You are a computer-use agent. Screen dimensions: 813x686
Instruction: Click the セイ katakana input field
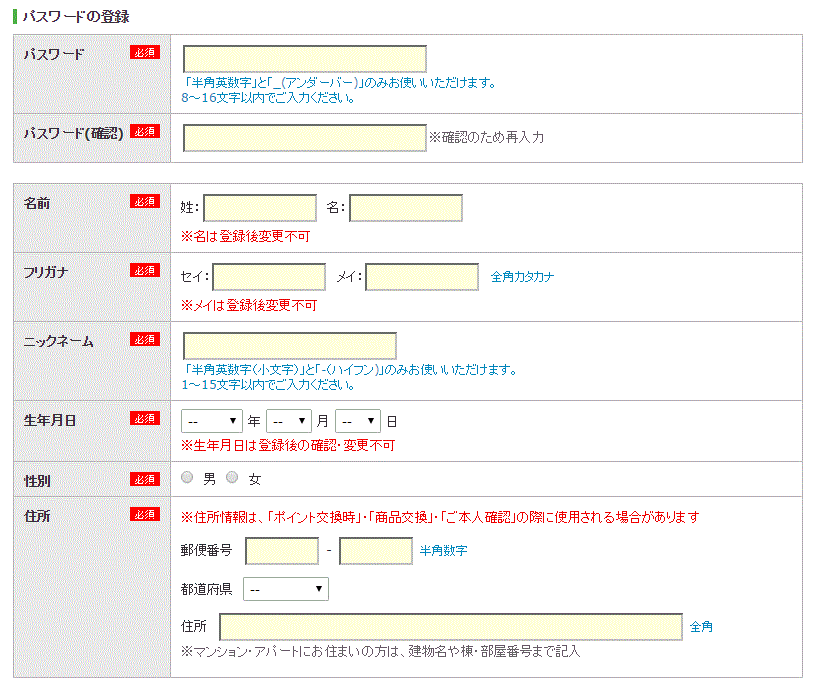click(268, 277)
